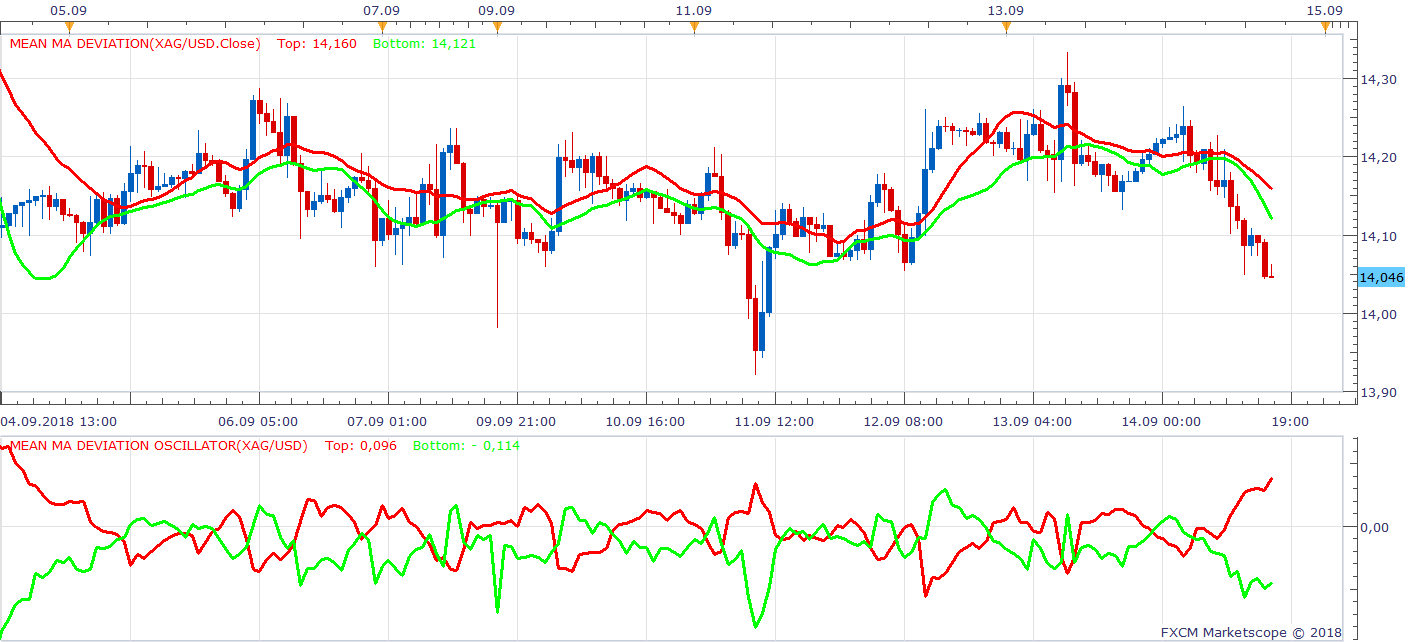Click the '13.09 04:00' time axis label
1423x642 pixels.
pyautogui.click(x=1033, y=422)
